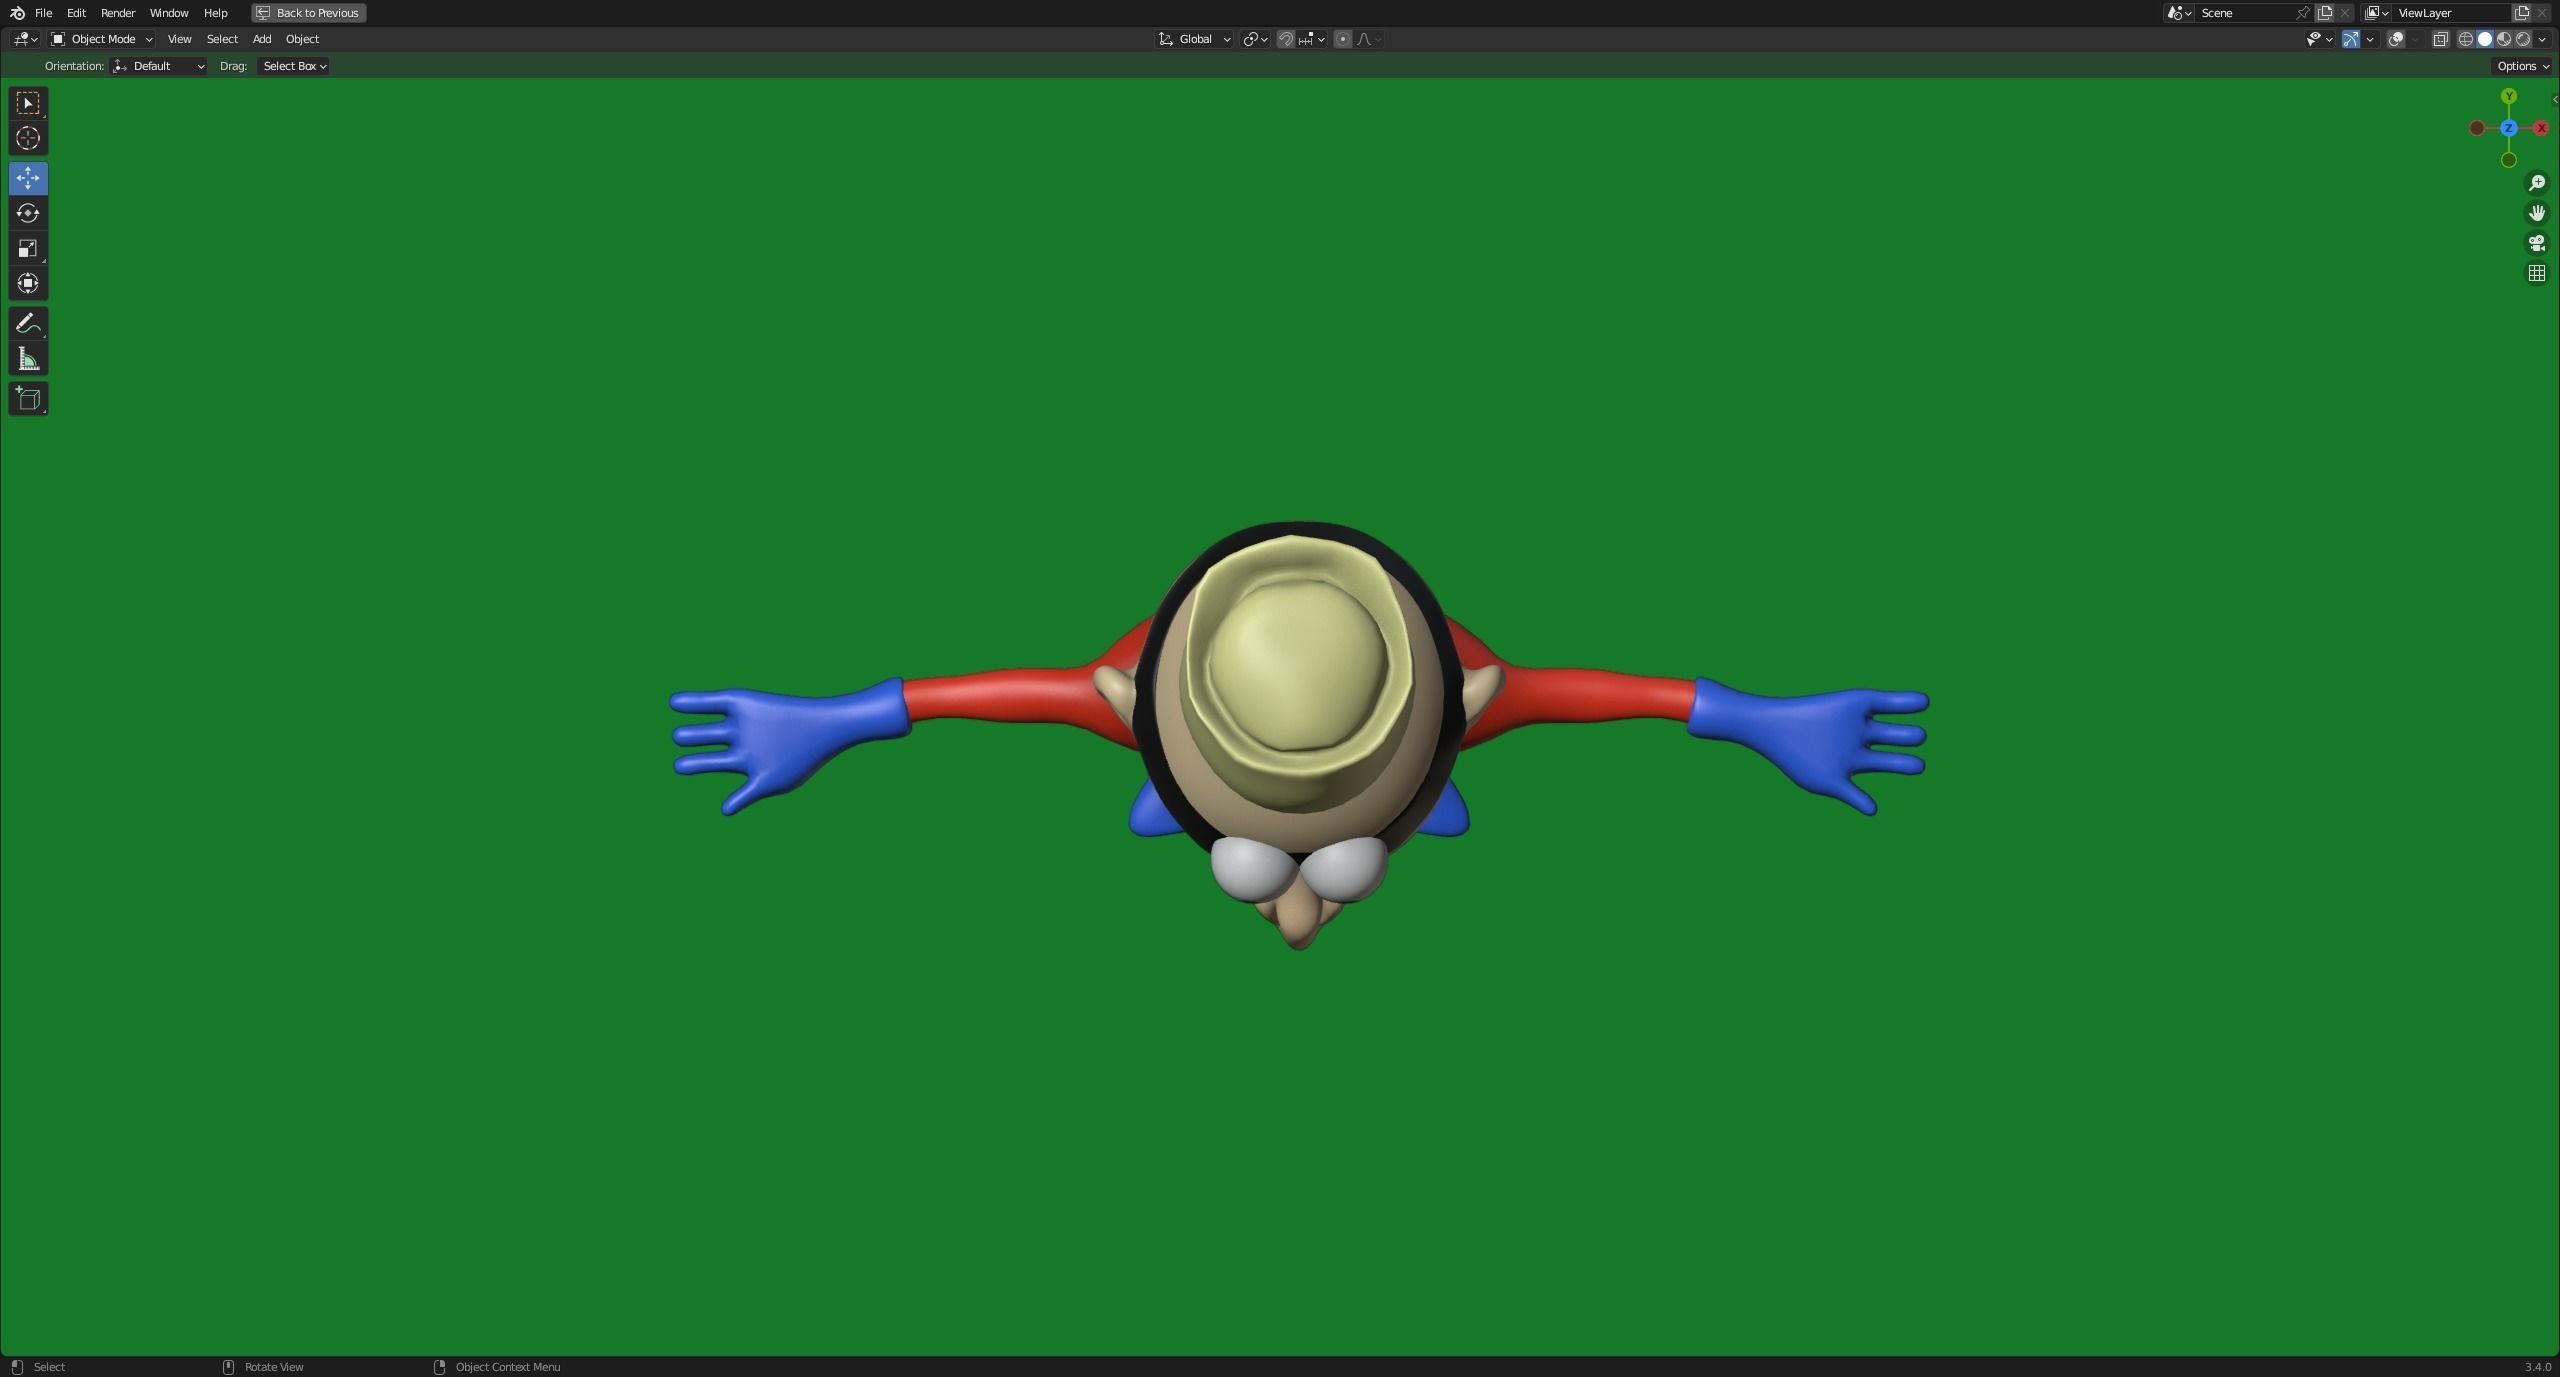This screenshot has height=1377, width=2560.
Task: Add a new ViewLayer icon
Action: click(x=2521, y=13)
